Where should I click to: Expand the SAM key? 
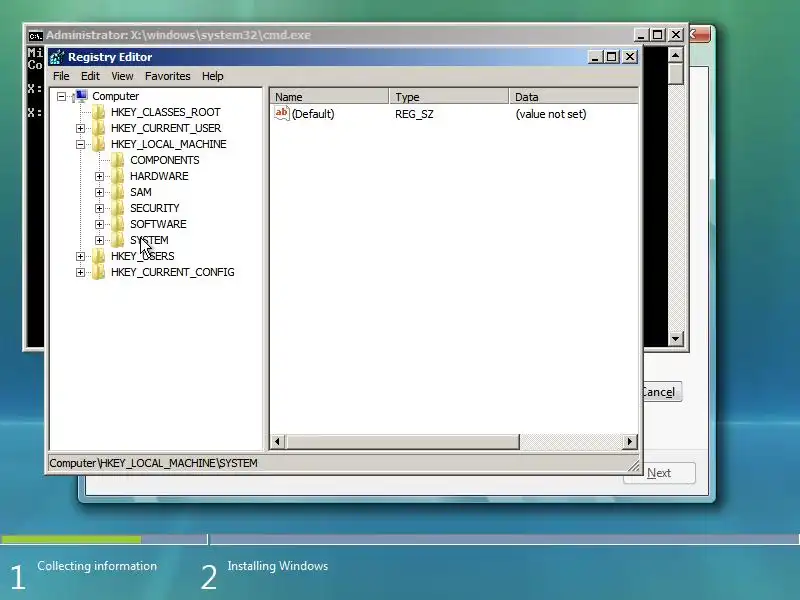point(99,192)
